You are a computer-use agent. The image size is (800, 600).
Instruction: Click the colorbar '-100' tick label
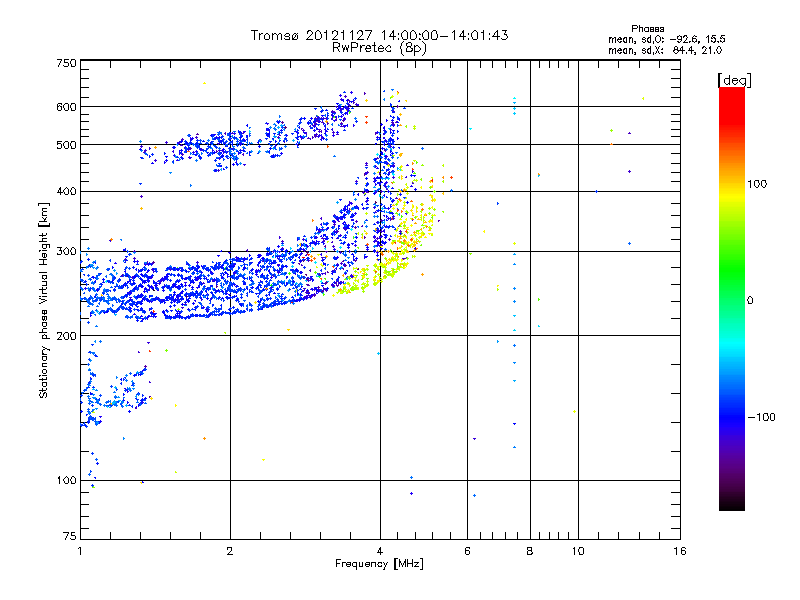coord(761,417)
